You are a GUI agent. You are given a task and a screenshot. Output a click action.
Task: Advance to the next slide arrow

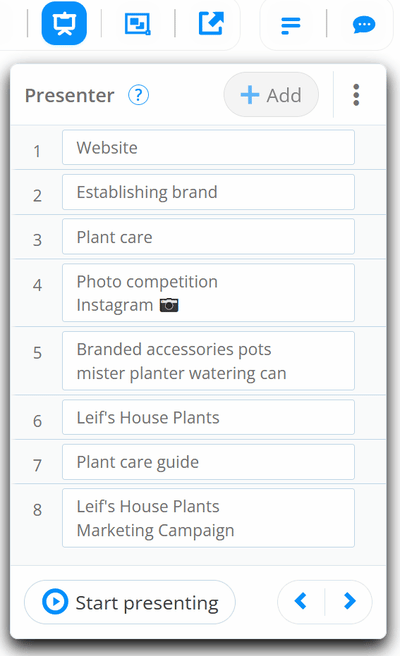click(x=349, y=602)
